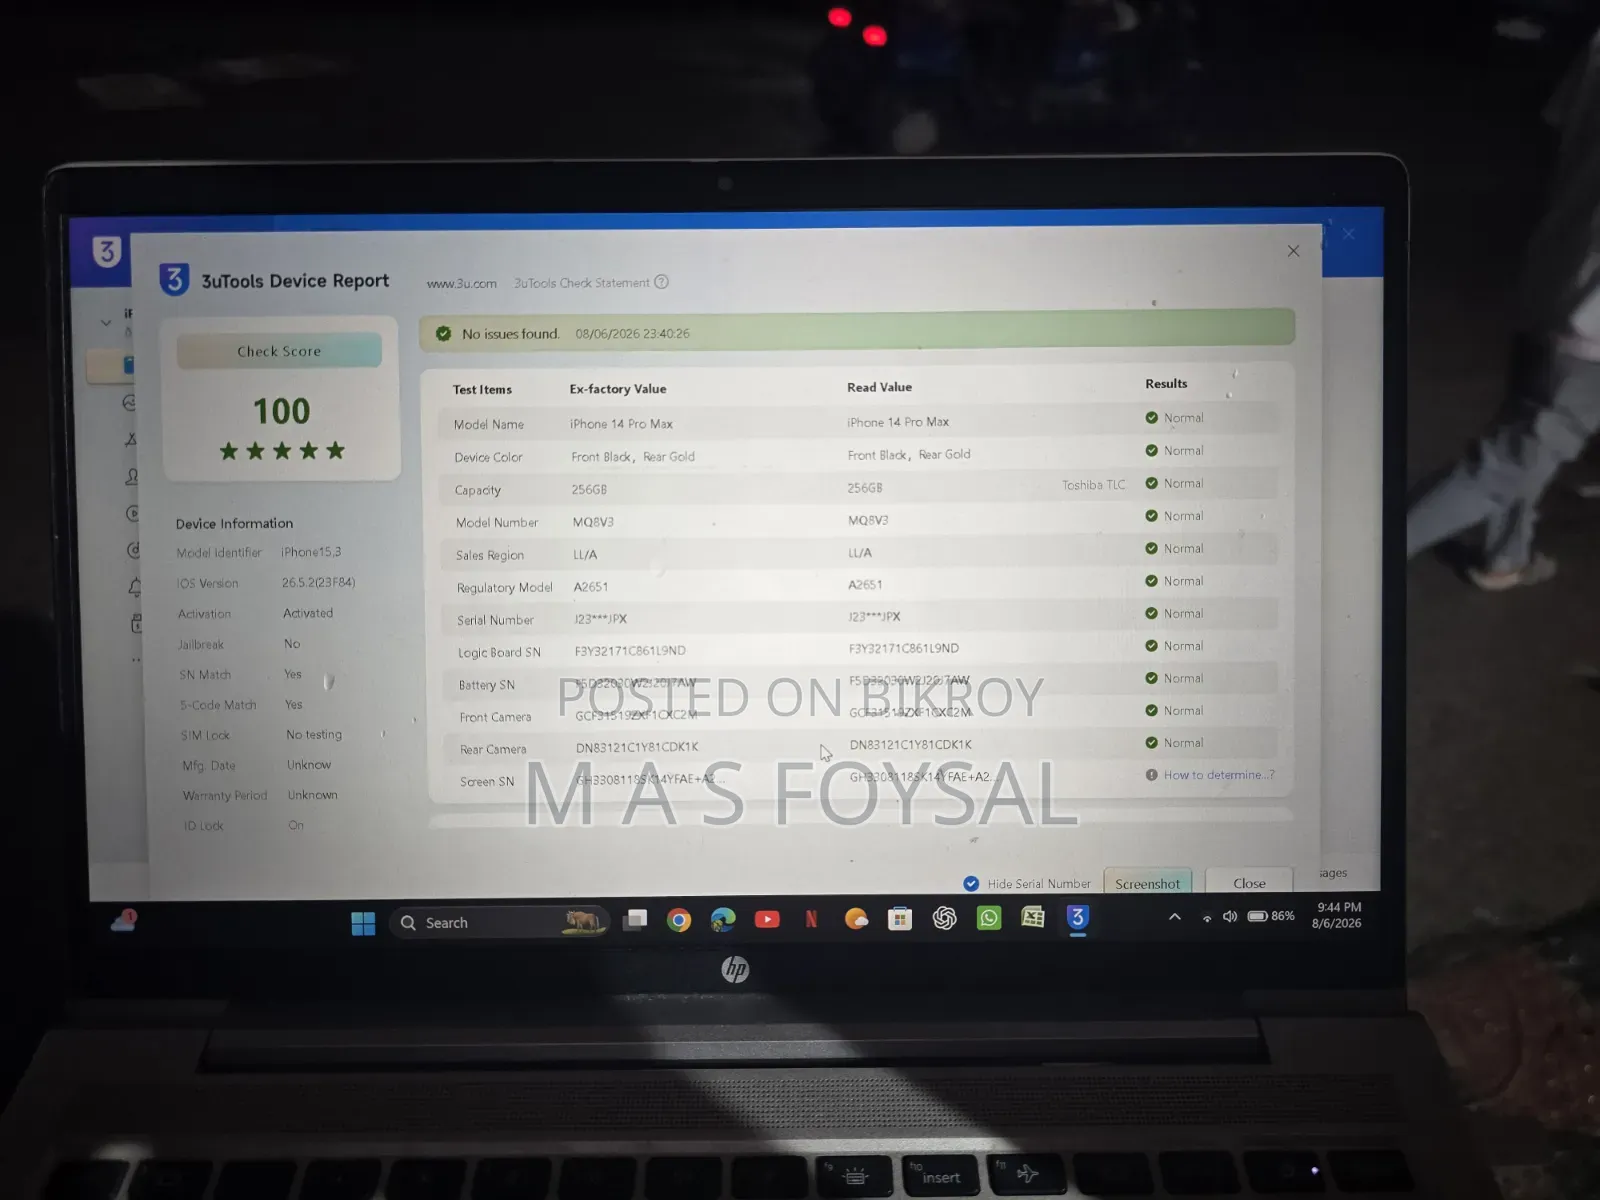The height and width of the screenshot is (1200, 1600).
Task: Click the Read Value column header
Action: tap(879, 387)
